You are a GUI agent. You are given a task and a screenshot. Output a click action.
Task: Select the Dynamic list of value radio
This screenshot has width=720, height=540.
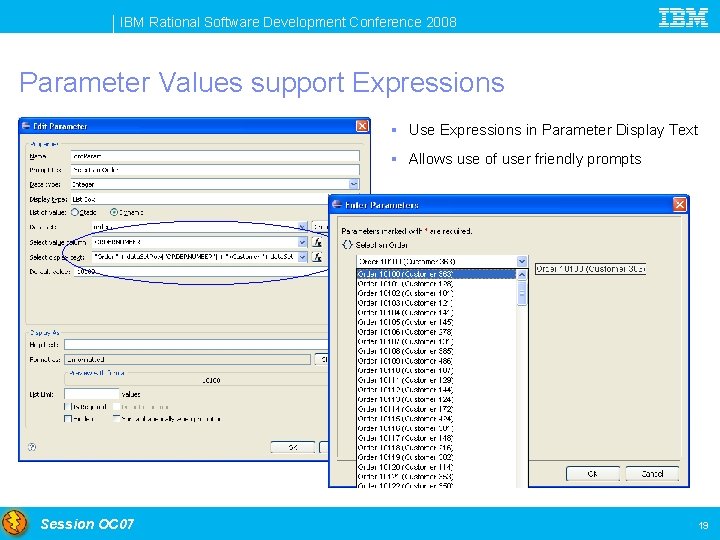pyautogui.click(x=114, y=212)
